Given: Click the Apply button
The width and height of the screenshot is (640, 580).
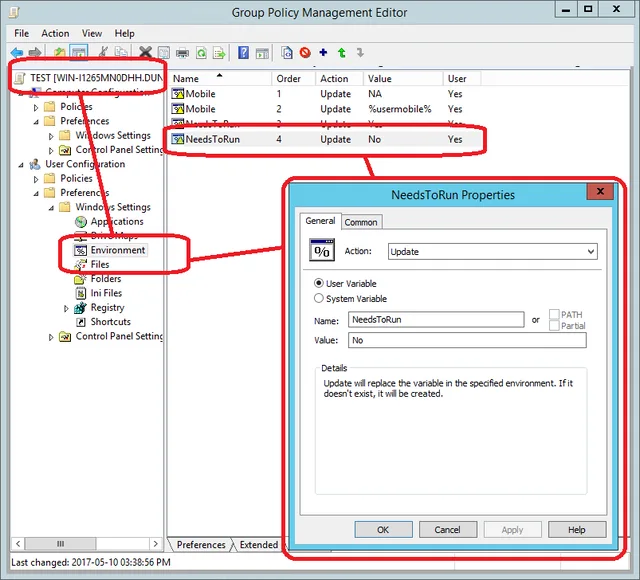Looking at the screenshot, I should [512, 529].
